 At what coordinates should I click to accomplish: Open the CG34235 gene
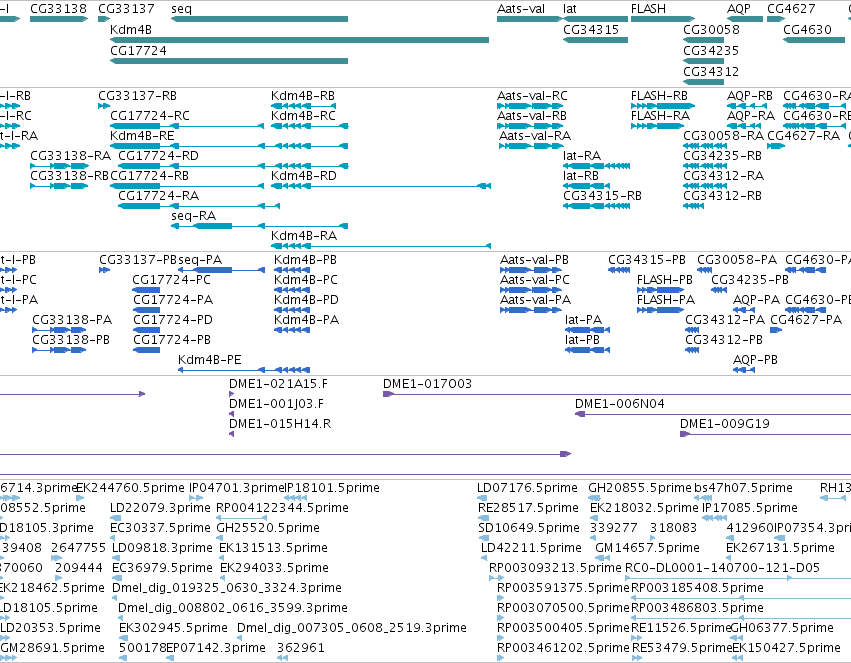coord(711,51)
